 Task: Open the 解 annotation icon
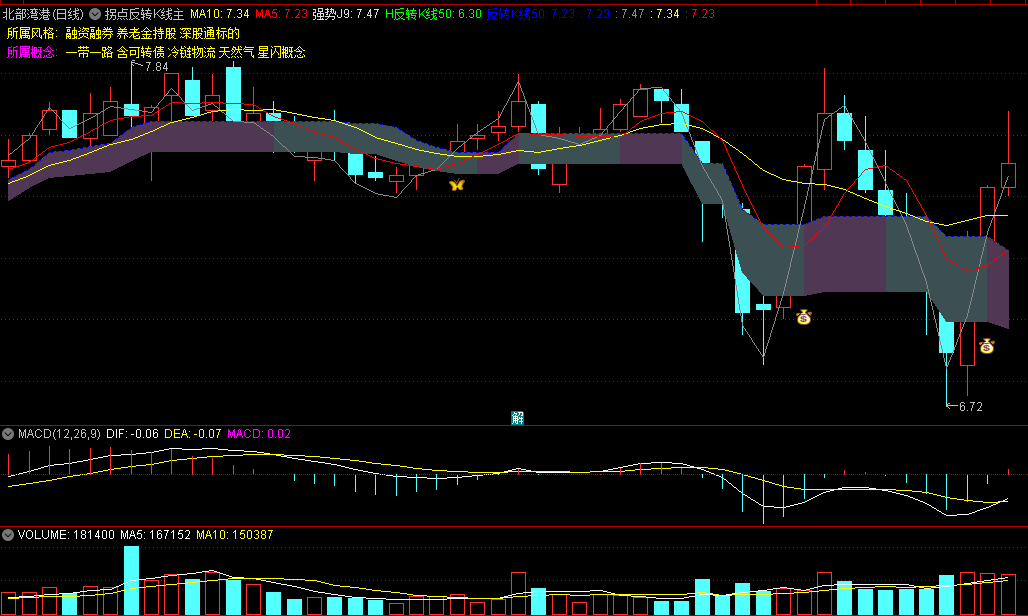coord(517,417)
